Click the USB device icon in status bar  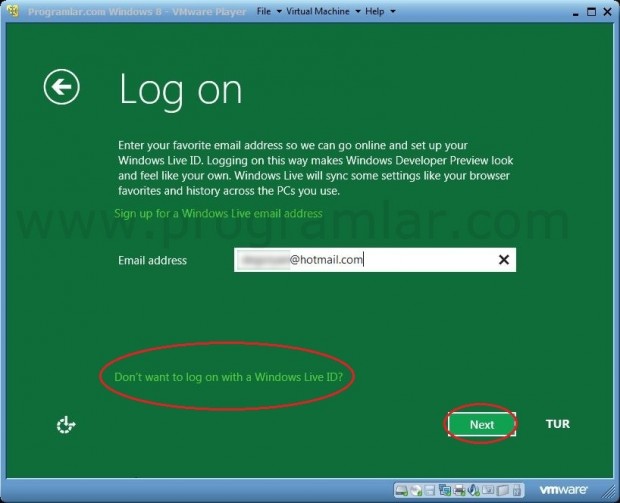tap(517, 490)
